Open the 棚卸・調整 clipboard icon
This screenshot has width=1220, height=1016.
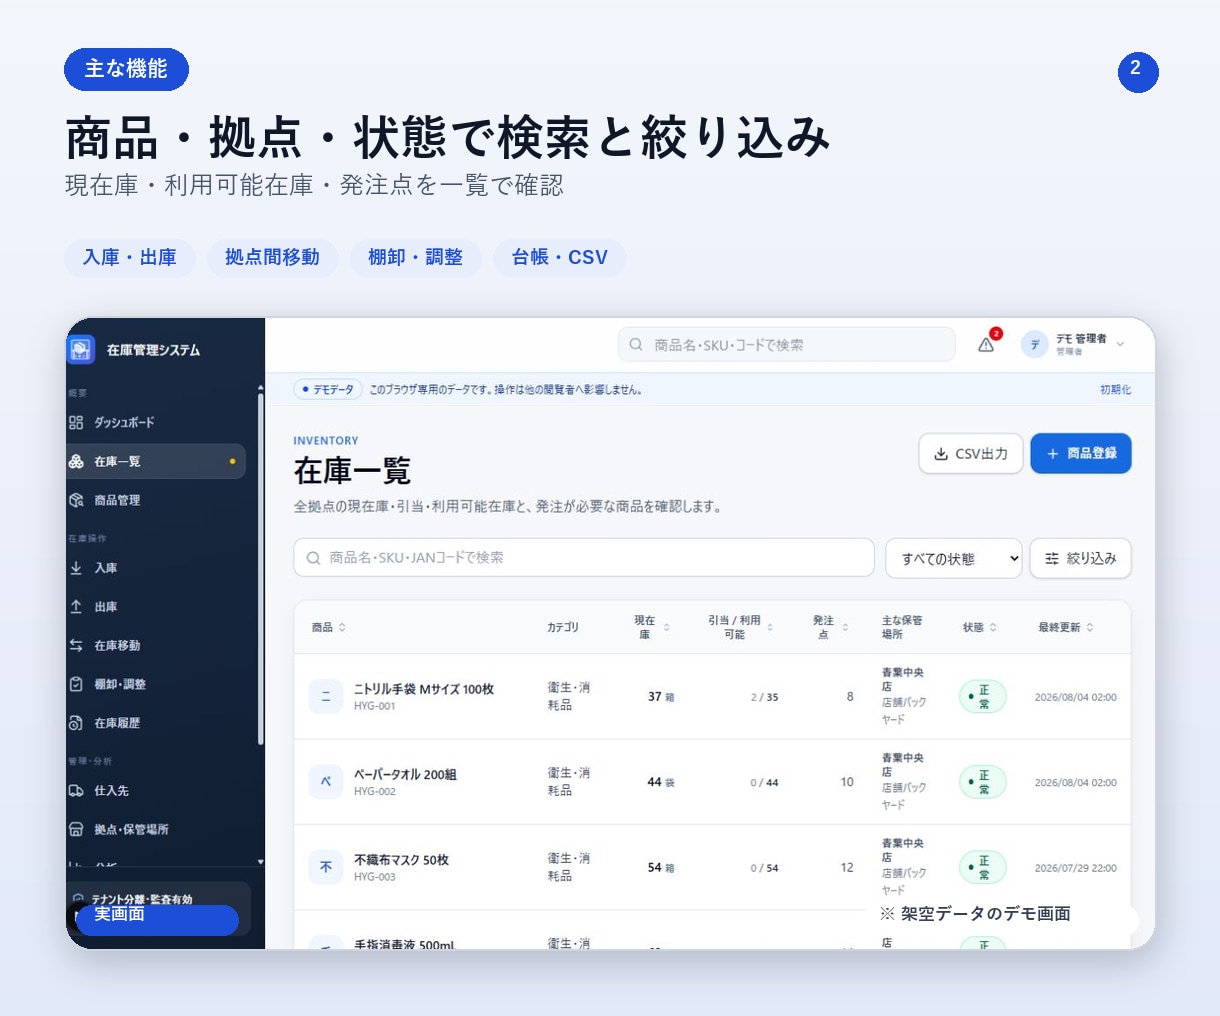pos(76,684)
